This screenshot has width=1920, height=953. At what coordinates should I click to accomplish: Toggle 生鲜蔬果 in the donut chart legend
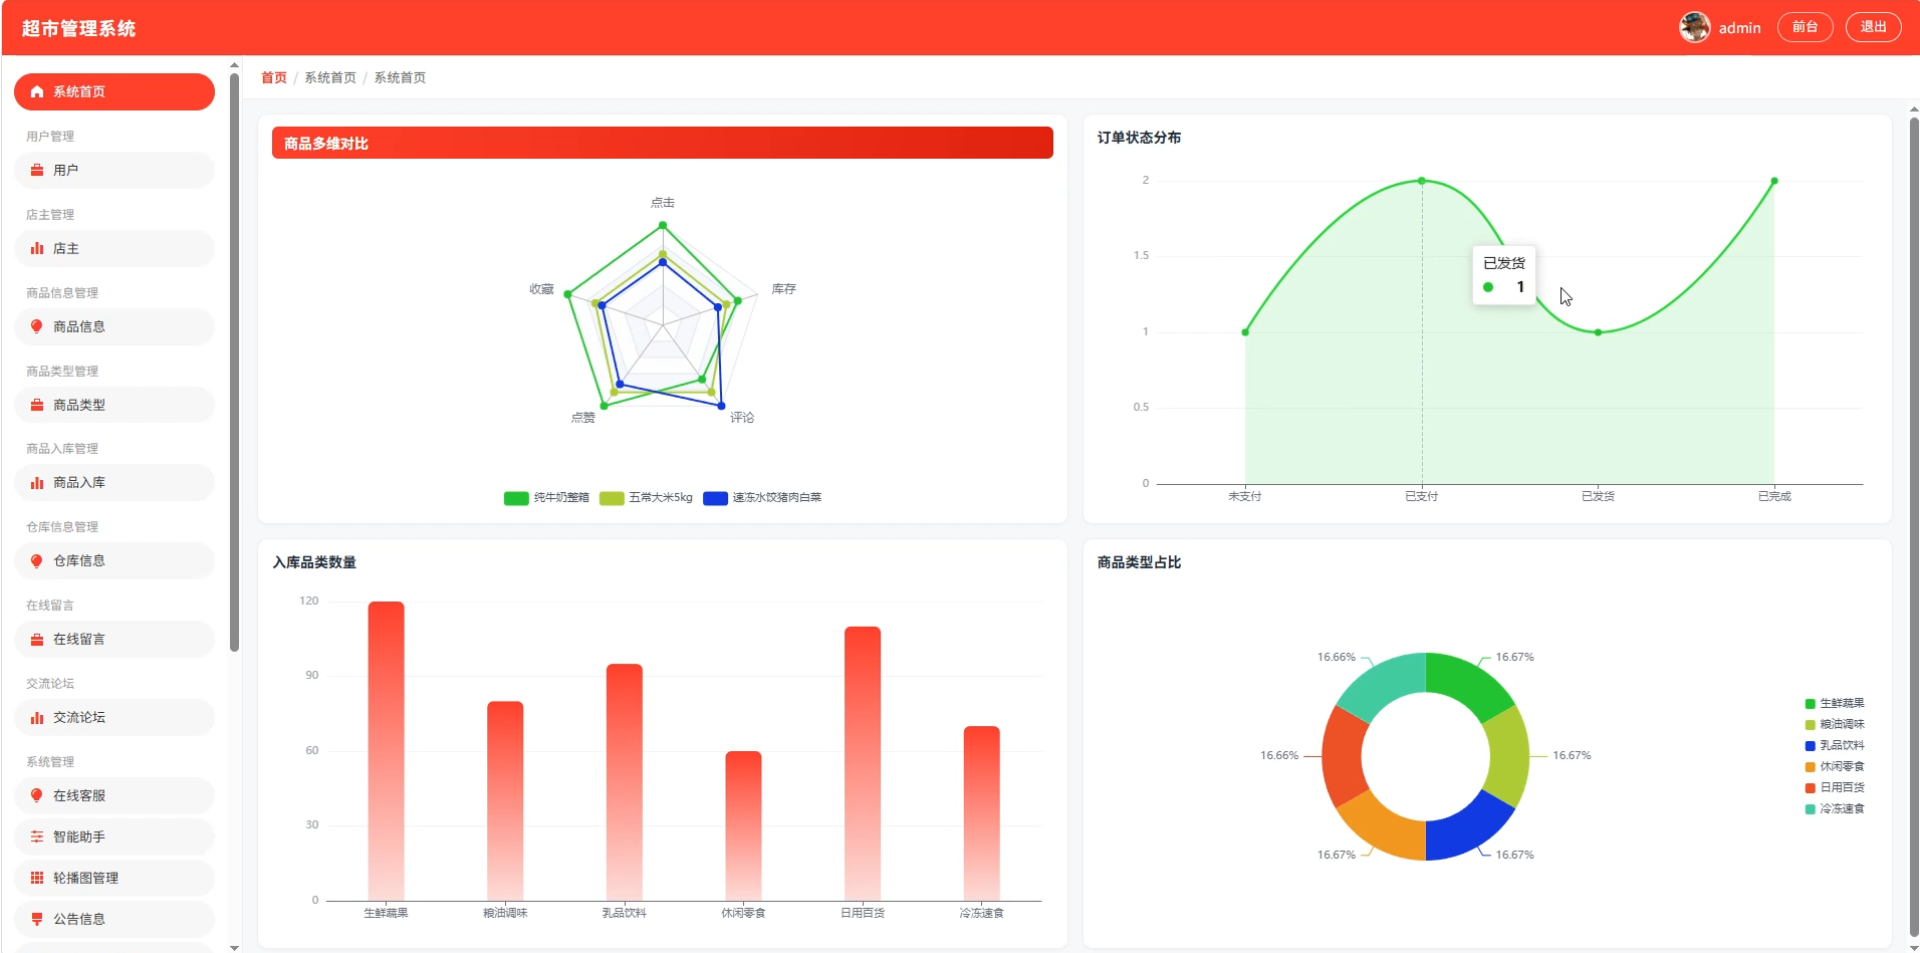coord(1834,704)
